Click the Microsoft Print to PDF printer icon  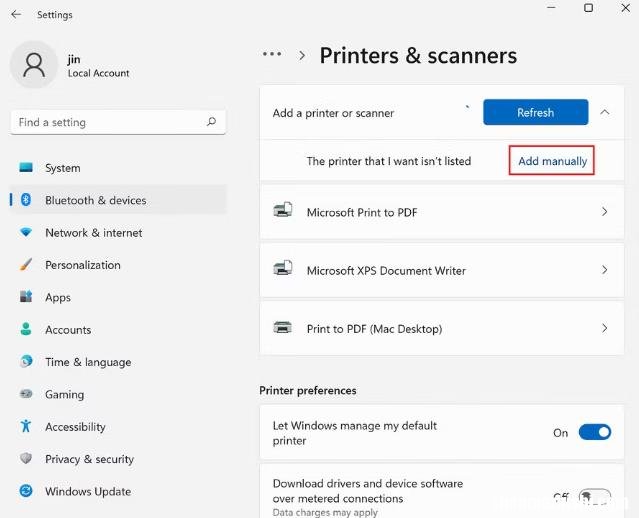click(283, 210)
